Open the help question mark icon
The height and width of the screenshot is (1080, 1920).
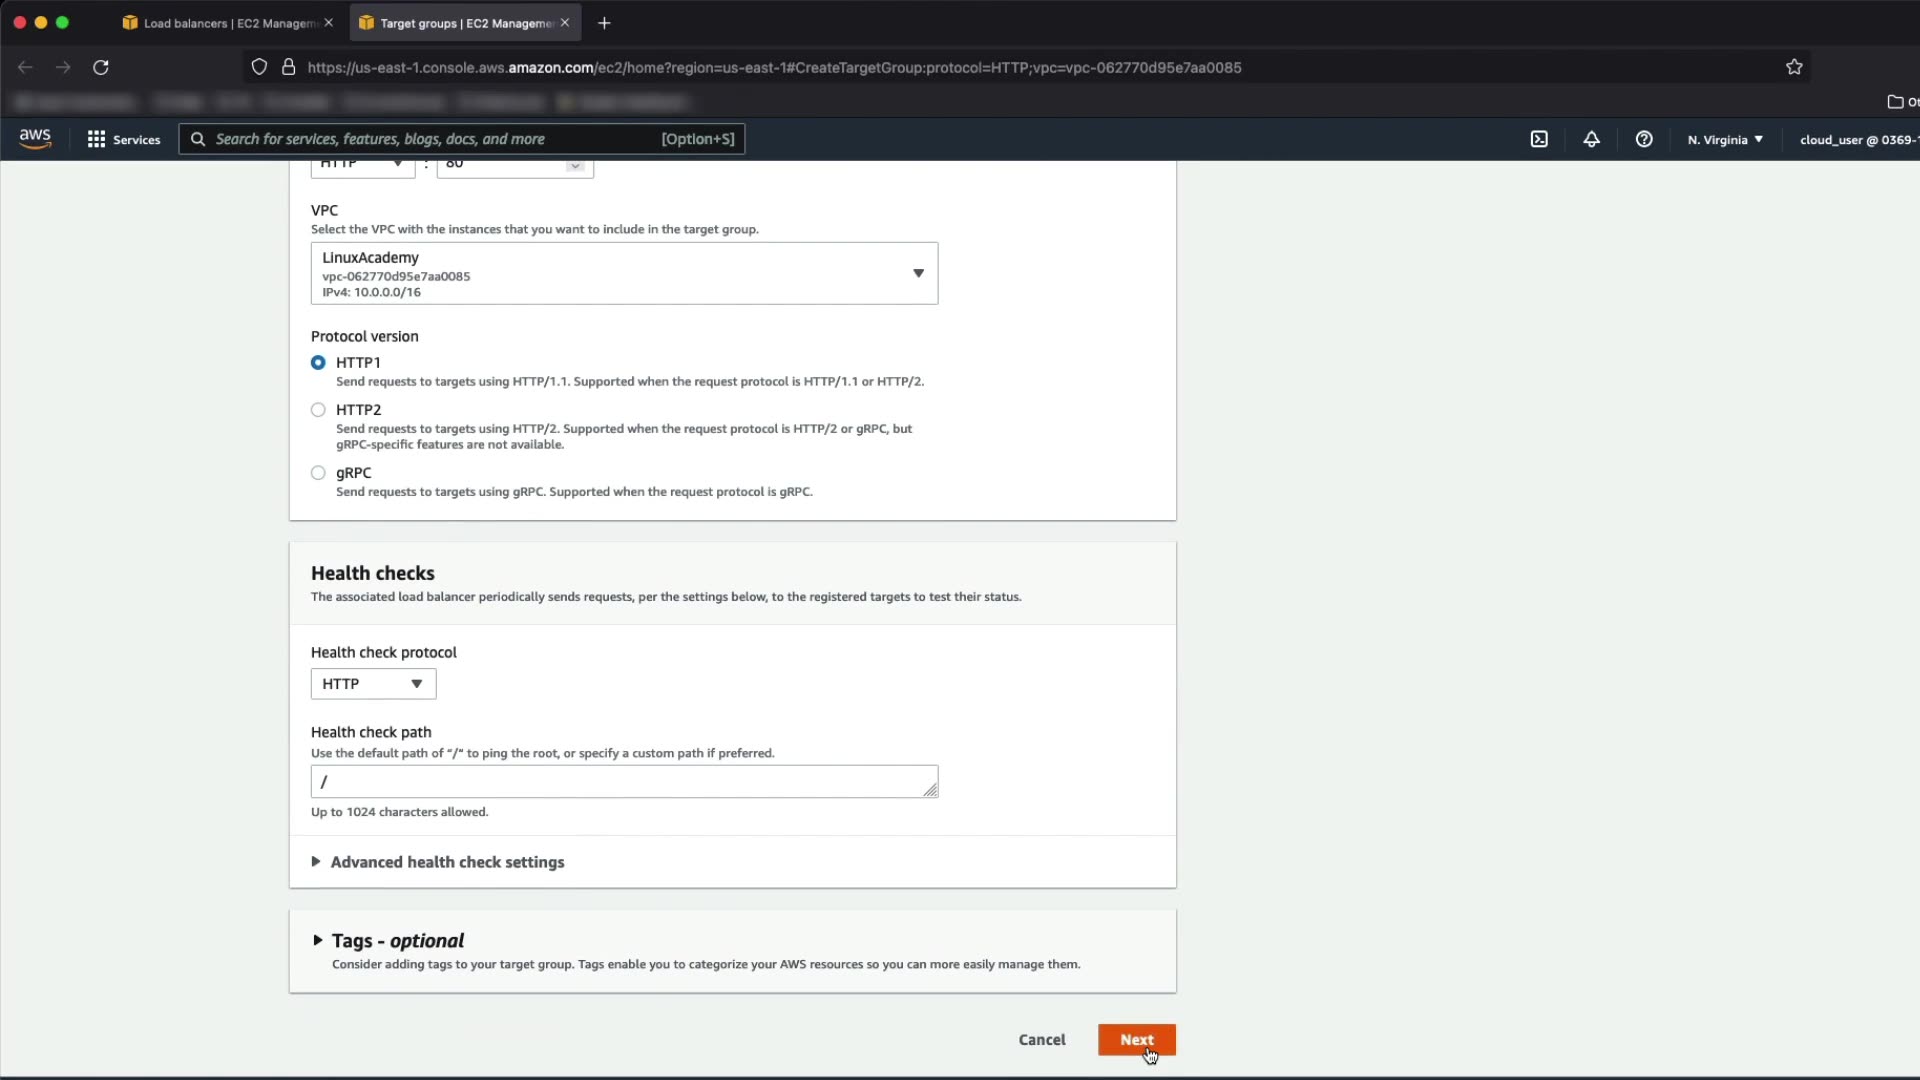point(1644,139)
